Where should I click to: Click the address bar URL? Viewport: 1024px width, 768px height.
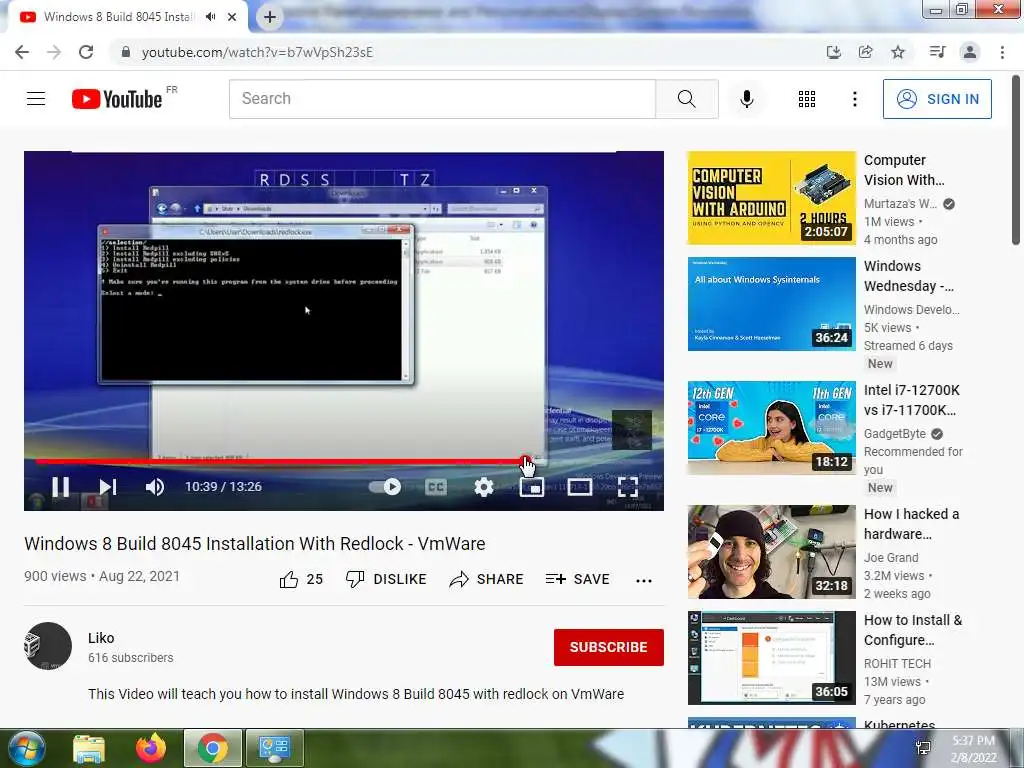257,52
